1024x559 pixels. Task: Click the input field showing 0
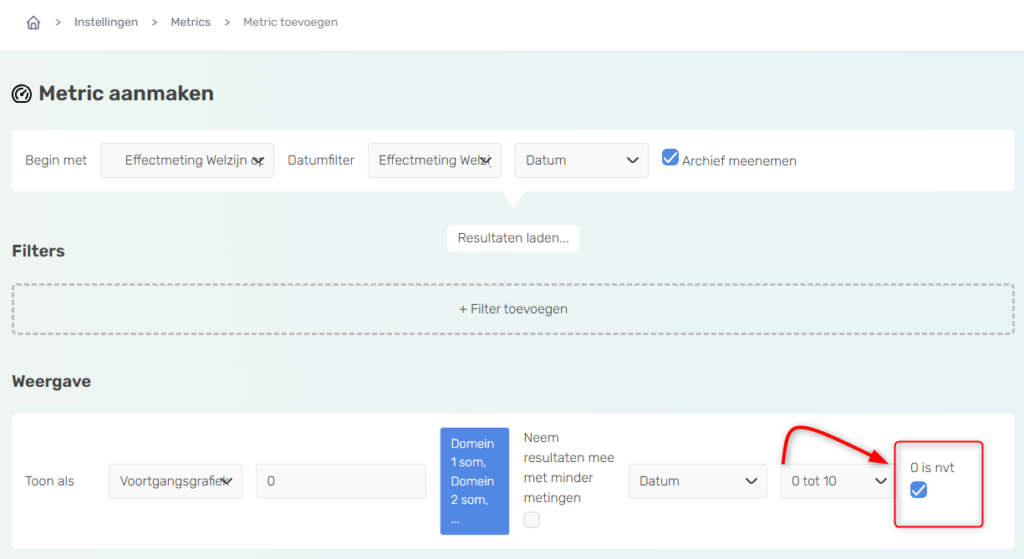click(x=341, y=481)
